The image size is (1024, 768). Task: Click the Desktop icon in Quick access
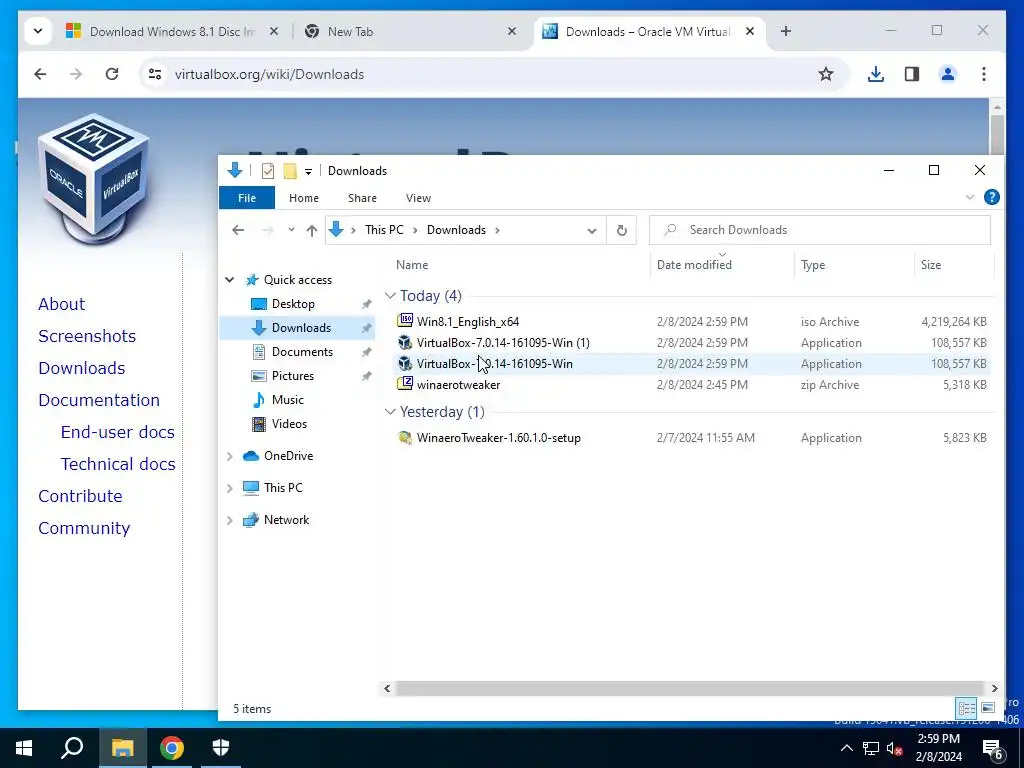tap(259, 304)
